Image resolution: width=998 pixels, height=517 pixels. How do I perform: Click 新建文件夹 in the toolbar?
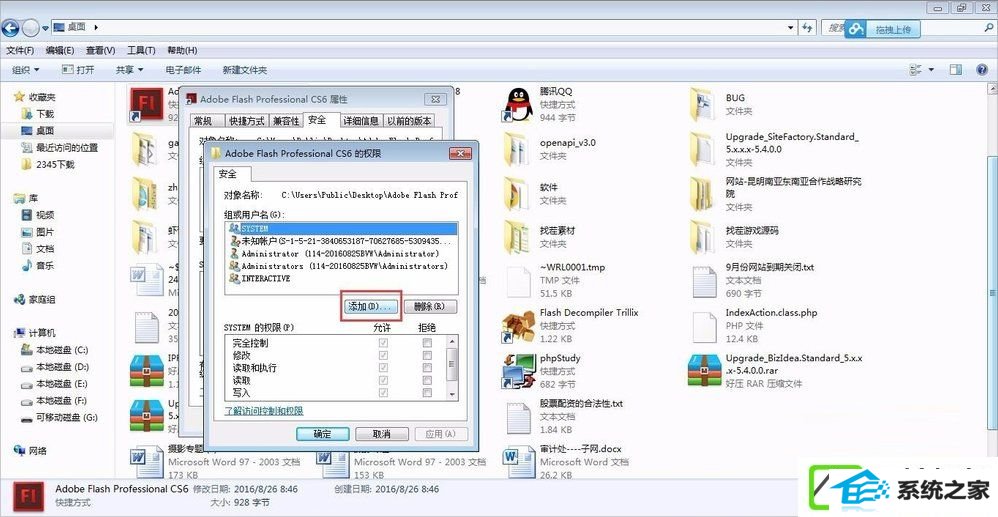(x=244, y=70)
